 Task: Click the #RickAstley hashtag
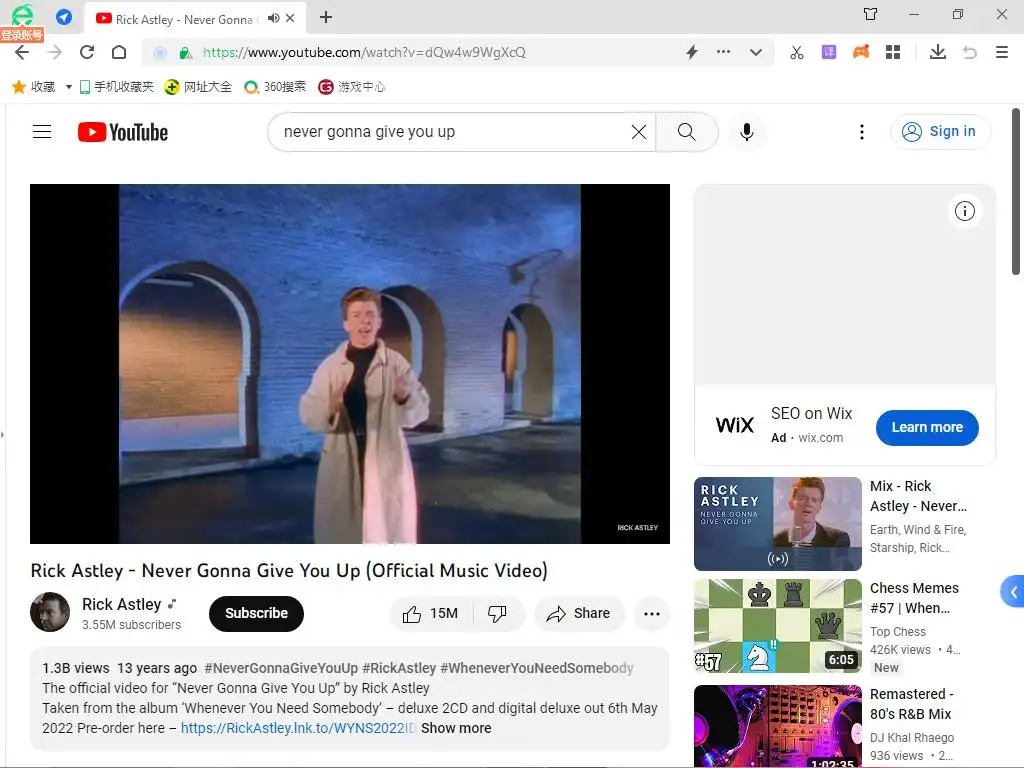[399, 668]
